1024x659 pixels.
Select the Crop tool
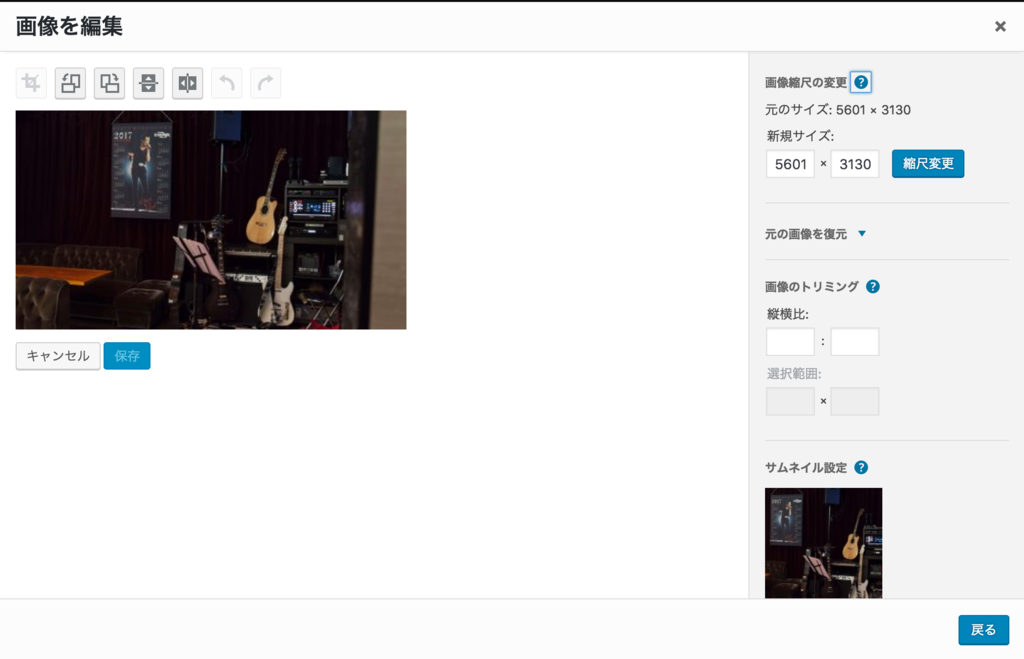coord(30,83)
